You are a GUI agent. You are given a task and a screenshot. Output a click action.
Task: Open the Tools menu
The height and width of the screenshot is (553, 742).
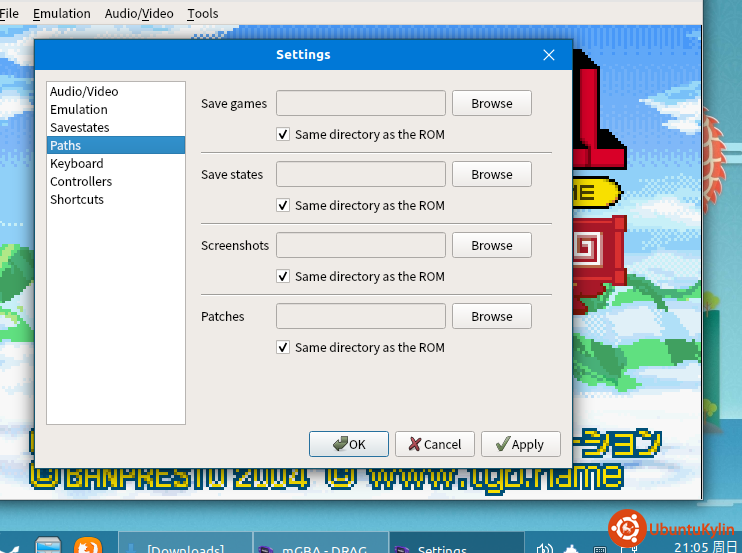click(203, 13)
